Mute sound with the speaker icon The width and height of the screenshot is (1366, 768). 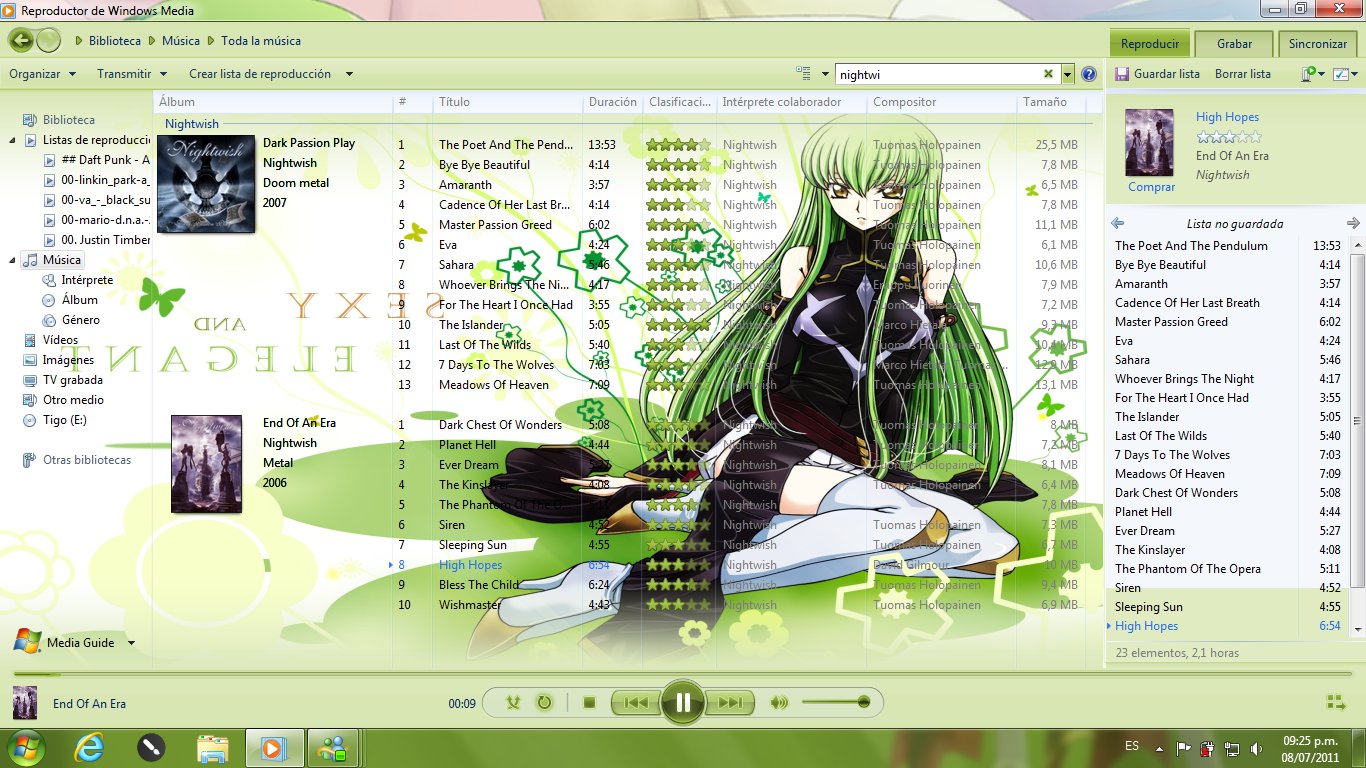pyautogui.click(x=779, y=703)
